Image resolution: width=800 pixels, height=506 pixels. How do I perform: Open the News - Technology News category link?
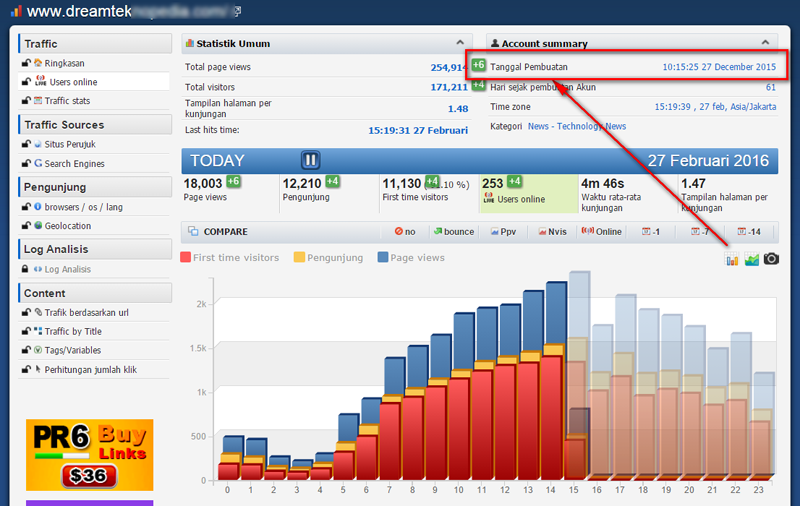(576, 126)
